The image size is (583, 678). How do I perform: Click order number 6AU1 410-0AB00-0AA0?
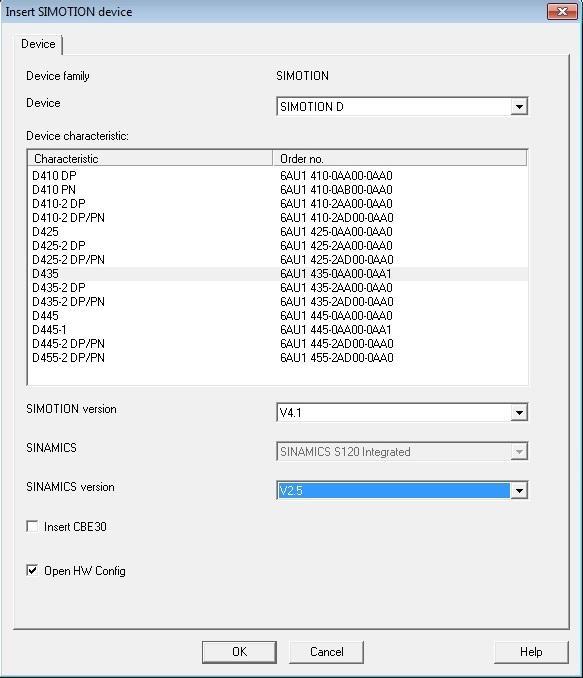(336, 190)
